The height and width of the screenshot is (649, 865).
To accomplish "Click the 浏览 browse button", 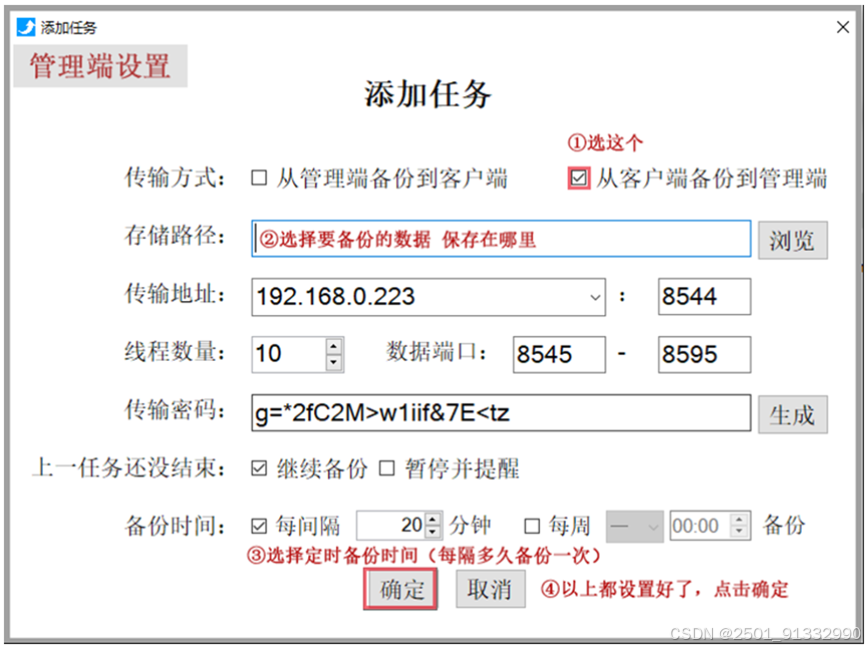I will (793, 240).
